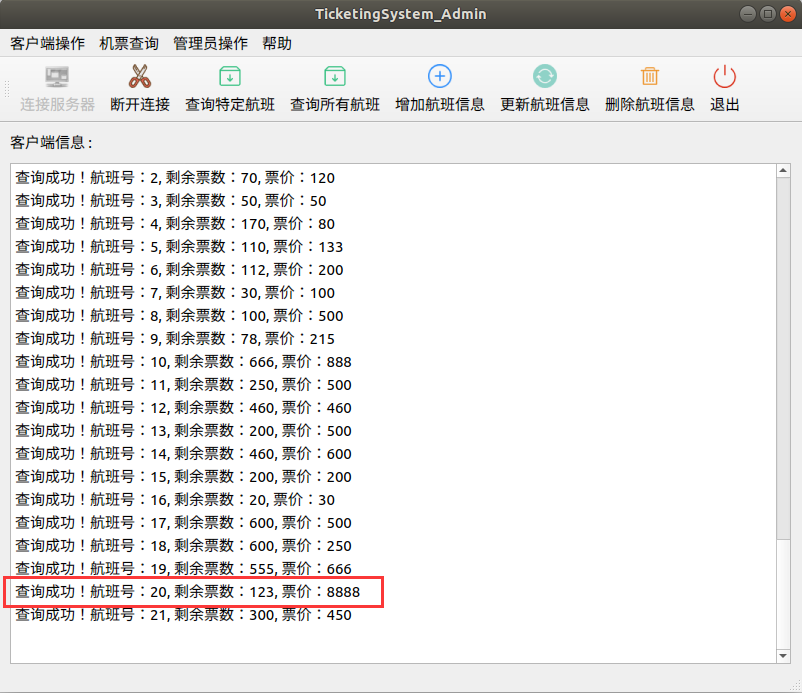Maximize the TicketingSystem_Admin window
Image resolution: width=802 pixels, height=693 pixels.
767,14
